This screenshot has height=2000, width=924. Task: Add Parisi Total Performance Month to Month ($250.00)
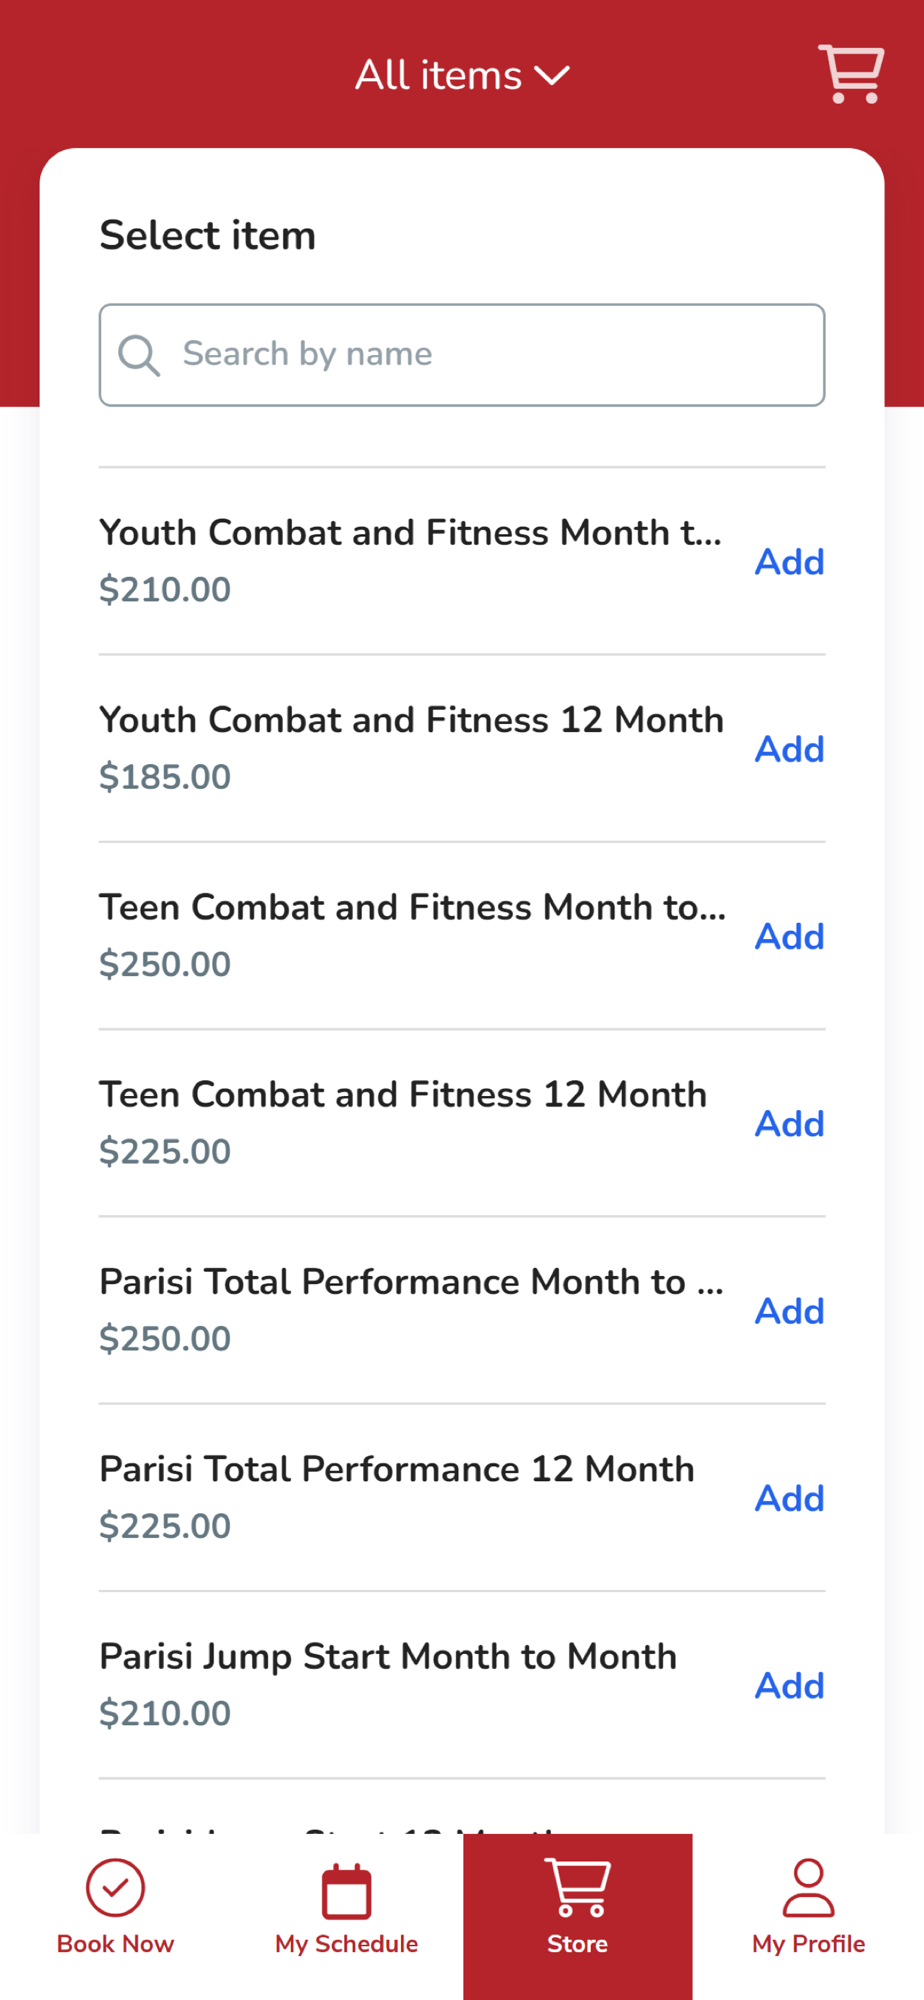point(789,1311)
